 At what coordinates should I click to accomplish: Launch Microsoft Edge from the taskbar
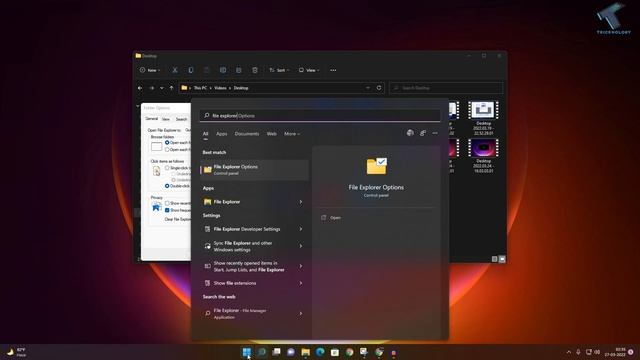[320, 352]
